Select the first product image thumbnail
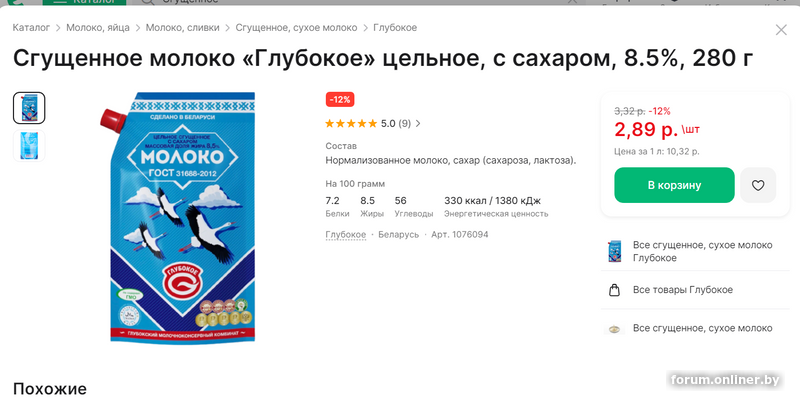Image resolution: width=800 pixels, height=401 pixels. point(29,108)
